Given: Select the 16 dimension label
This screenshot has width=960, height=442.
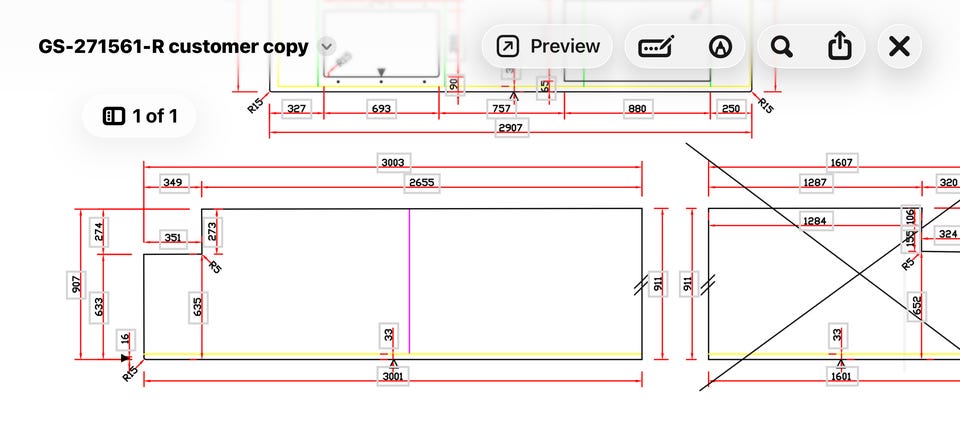Looking at the screenshot, I should click(126, 339).
